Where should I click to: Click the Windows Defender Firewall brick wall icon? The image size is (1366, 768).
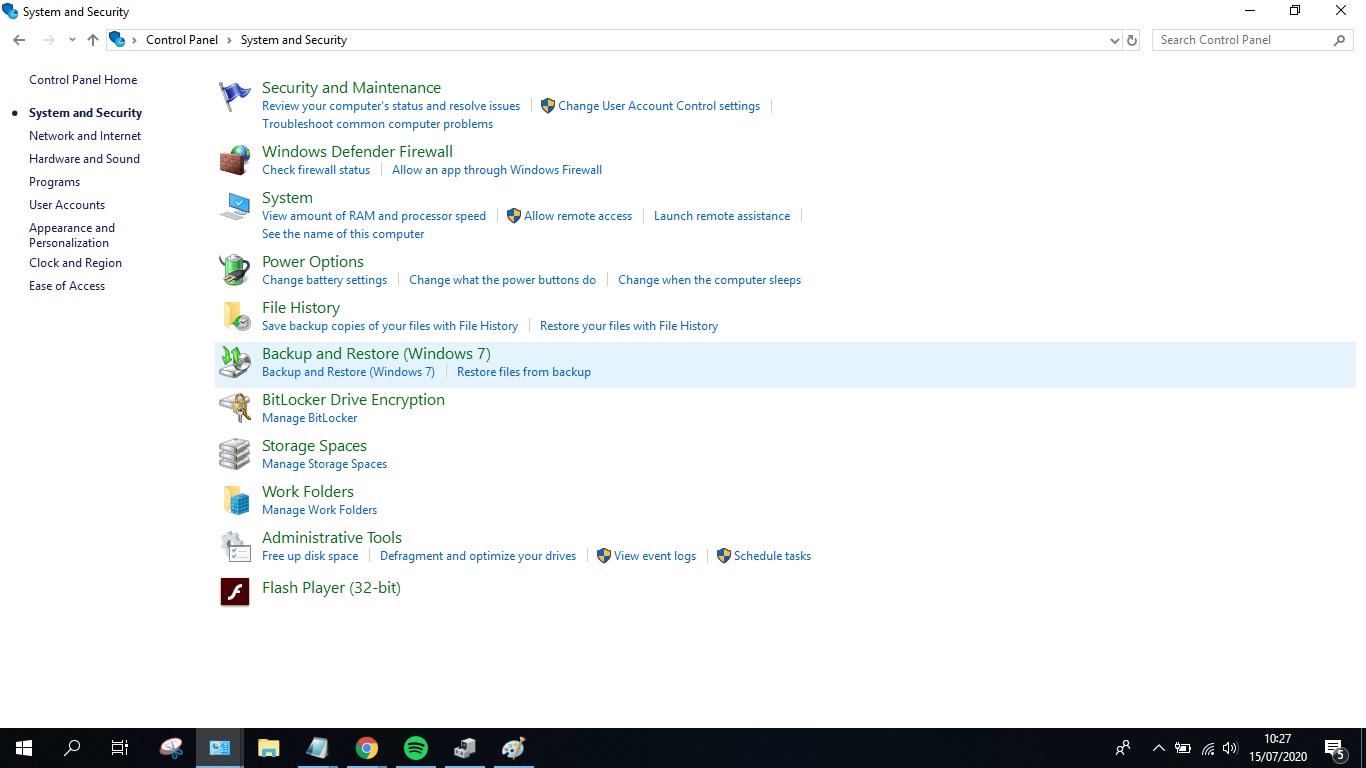(x=235, y=160)
